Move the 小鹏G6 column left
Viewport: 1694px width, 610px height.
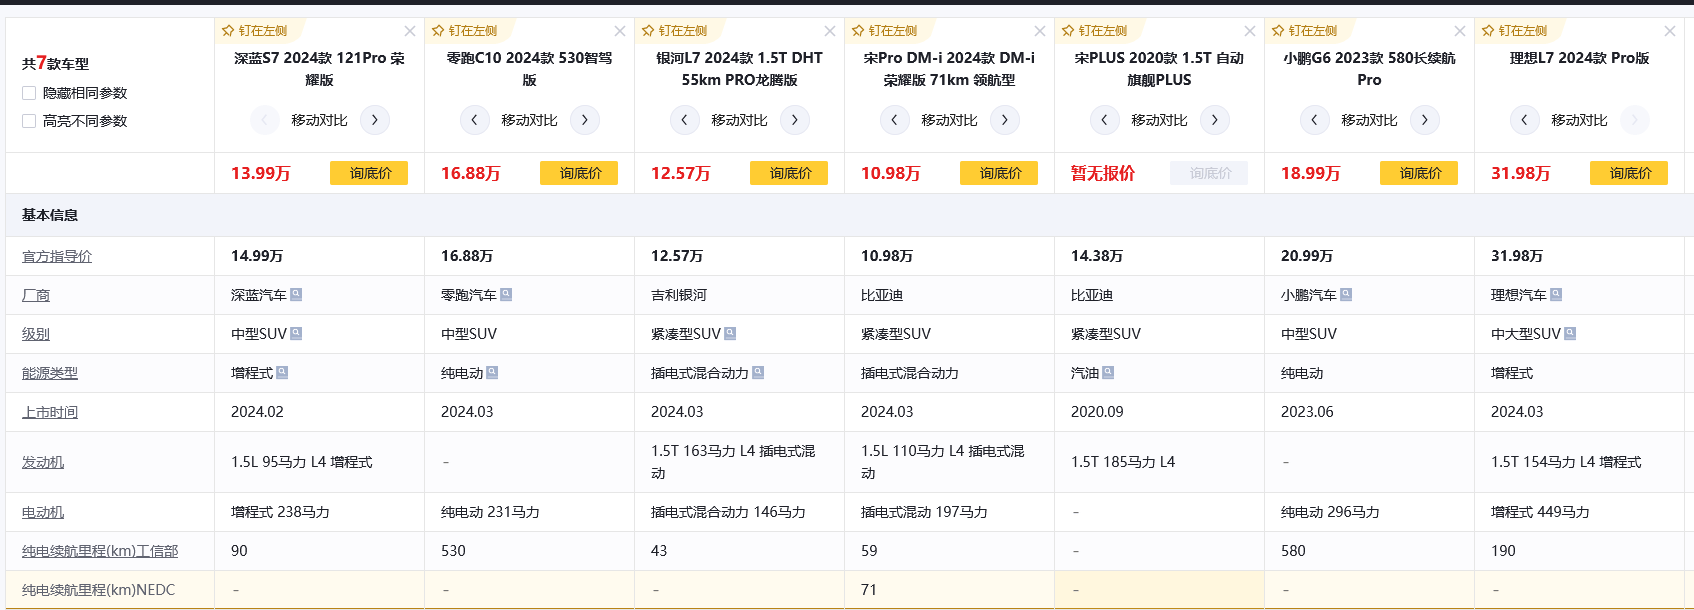click(1315, 120)
